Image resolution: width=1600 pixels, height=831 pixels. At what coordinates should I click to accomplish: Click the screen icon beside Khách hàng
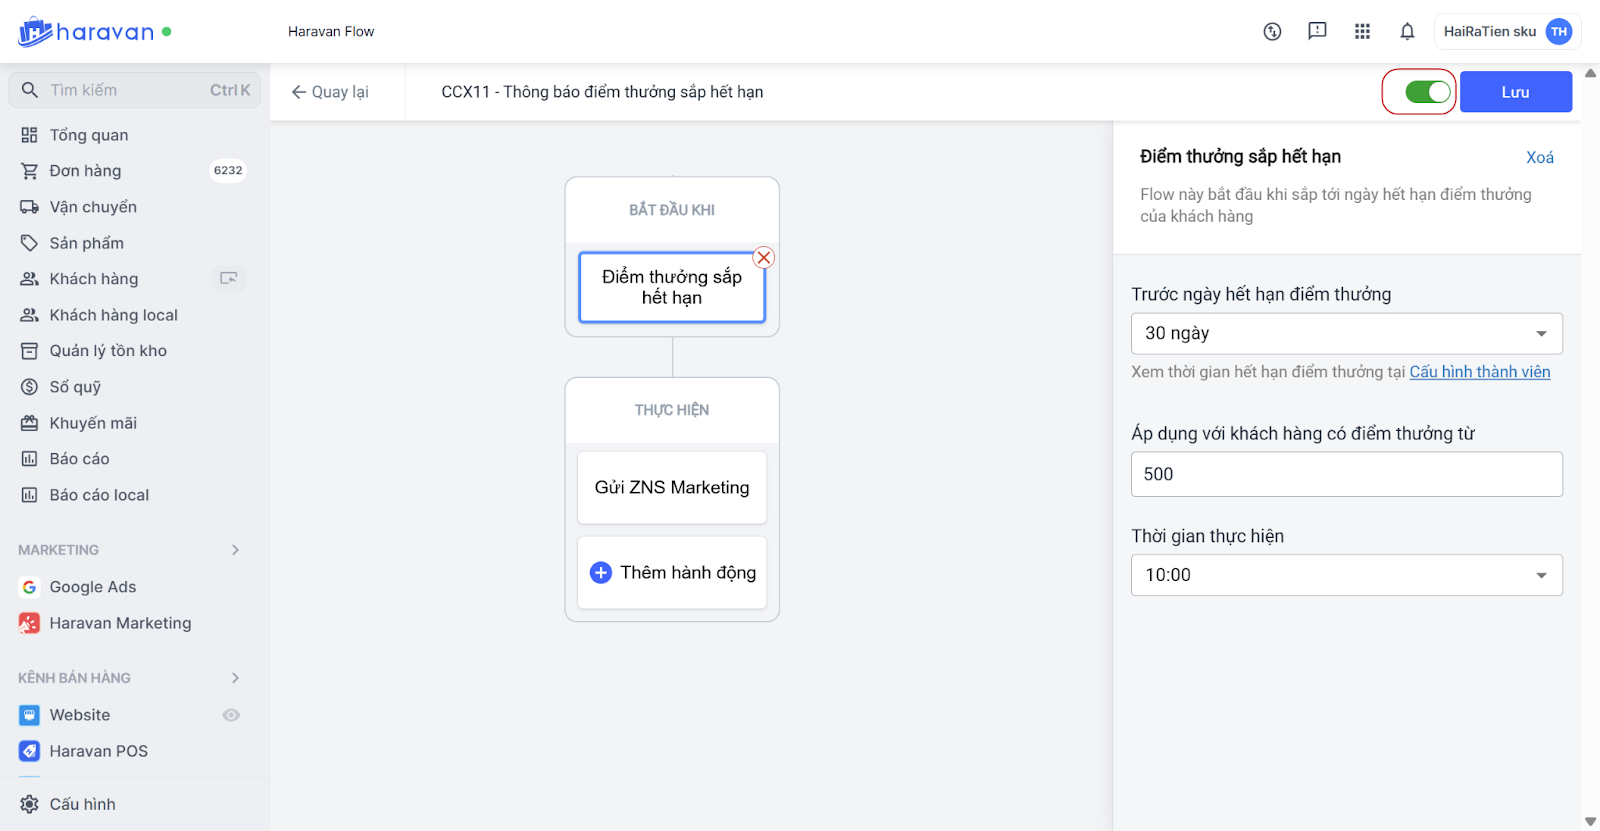(229, 279)
